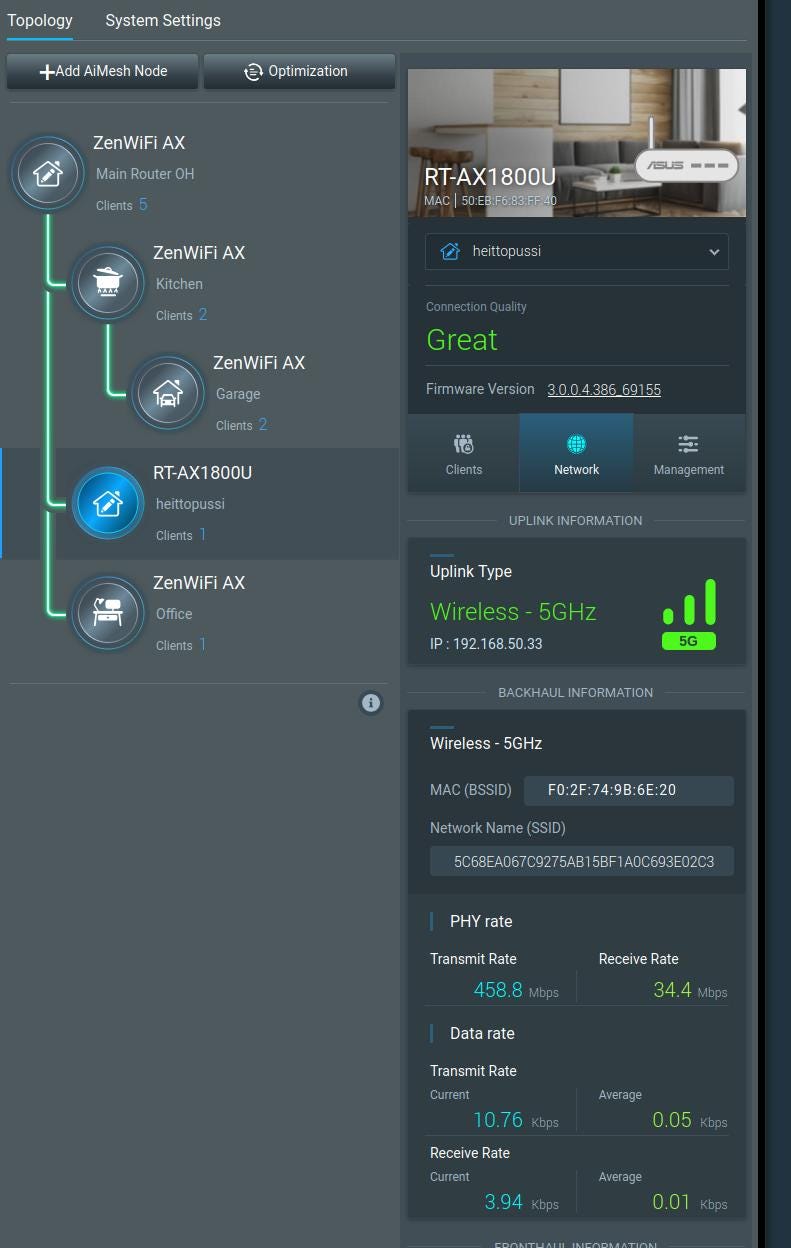Click the RT-AX1800U router image banner
The height and width of the screenshot is (1248, 791).
coord(577,143)
